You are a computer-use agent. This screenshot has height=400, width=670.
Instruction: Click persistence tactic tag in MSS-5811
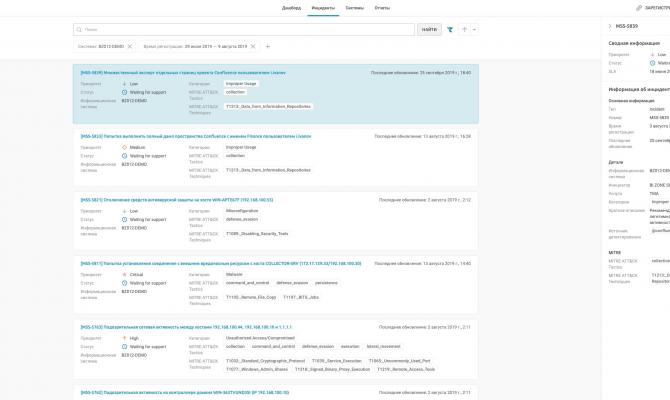[326, 283]
